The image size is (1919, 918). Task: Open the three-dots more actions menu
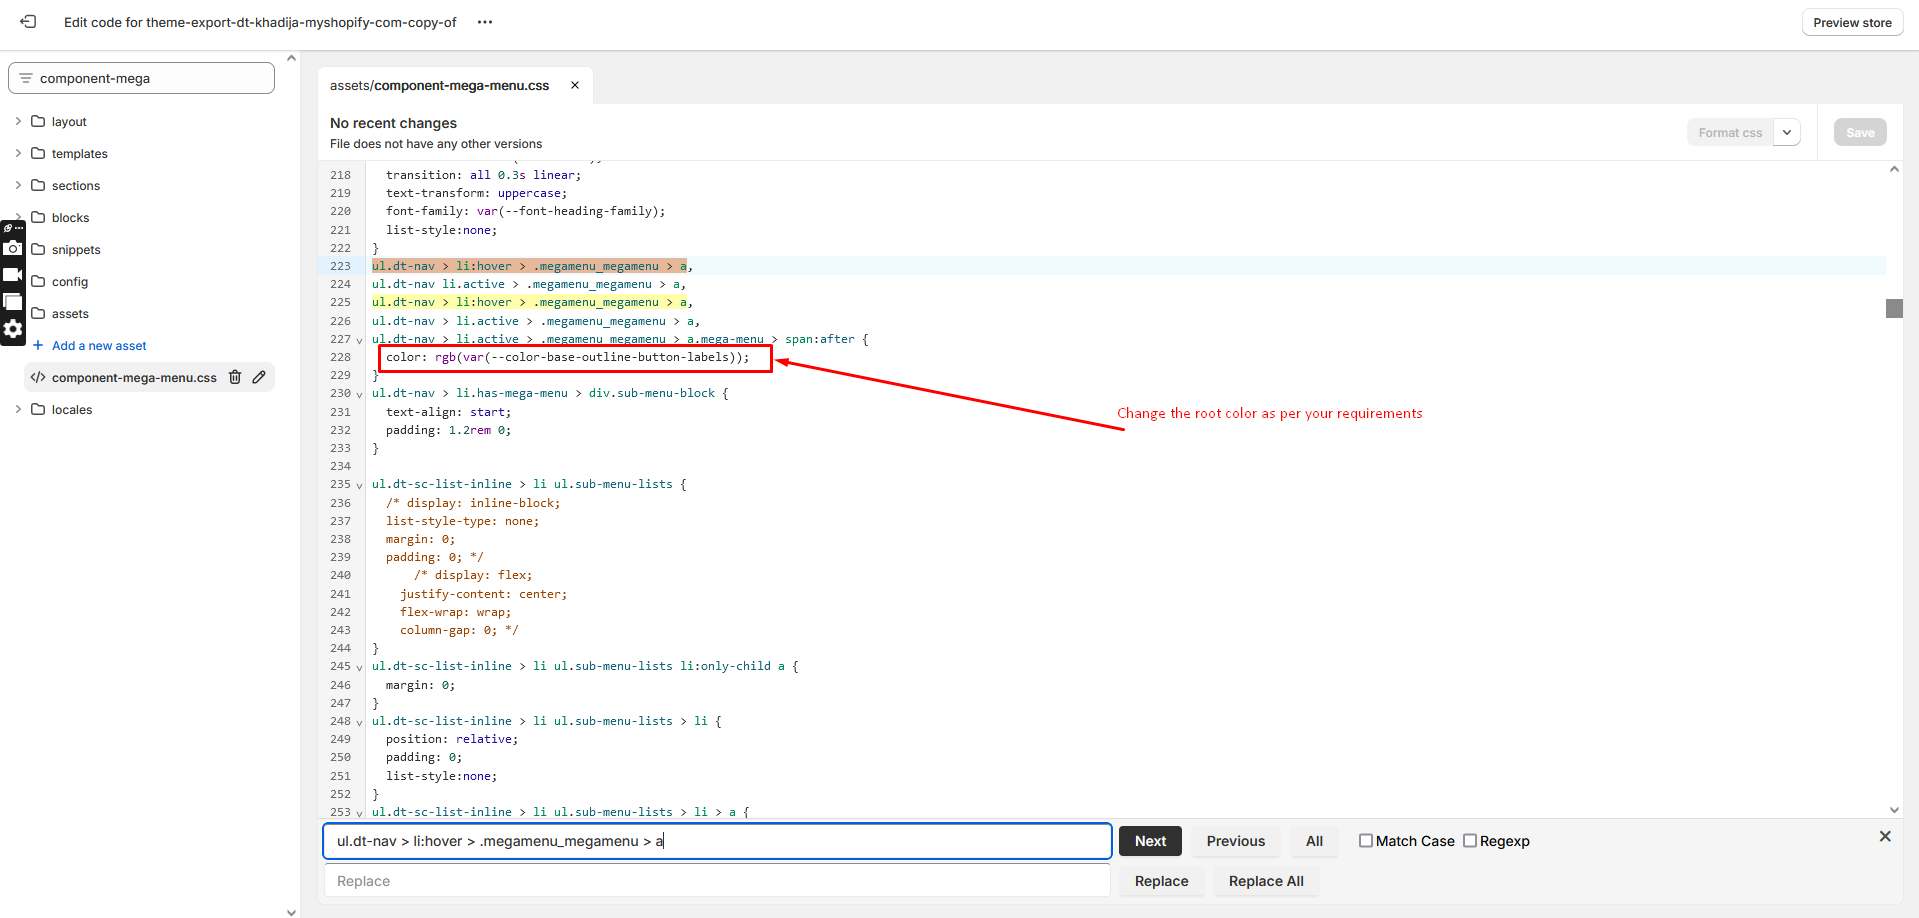pyautogui.click(x=485, y=22)
